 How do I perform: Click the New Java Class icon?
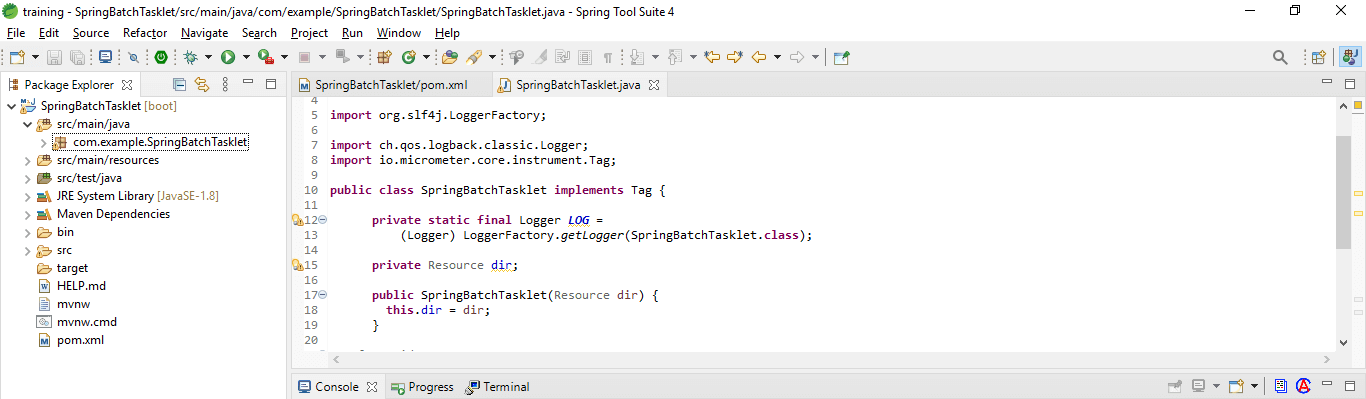[408, 57]
